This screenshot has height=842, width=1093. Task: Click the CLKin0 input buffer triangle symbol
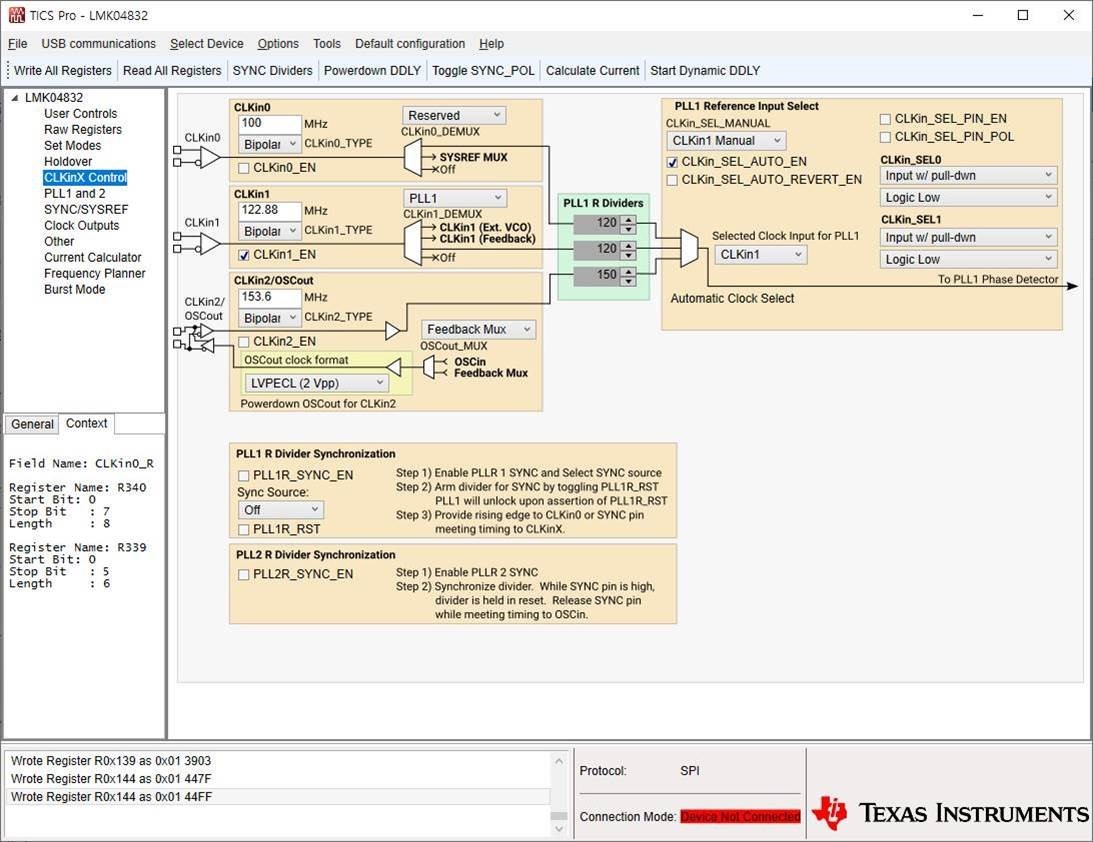[210, 157]
